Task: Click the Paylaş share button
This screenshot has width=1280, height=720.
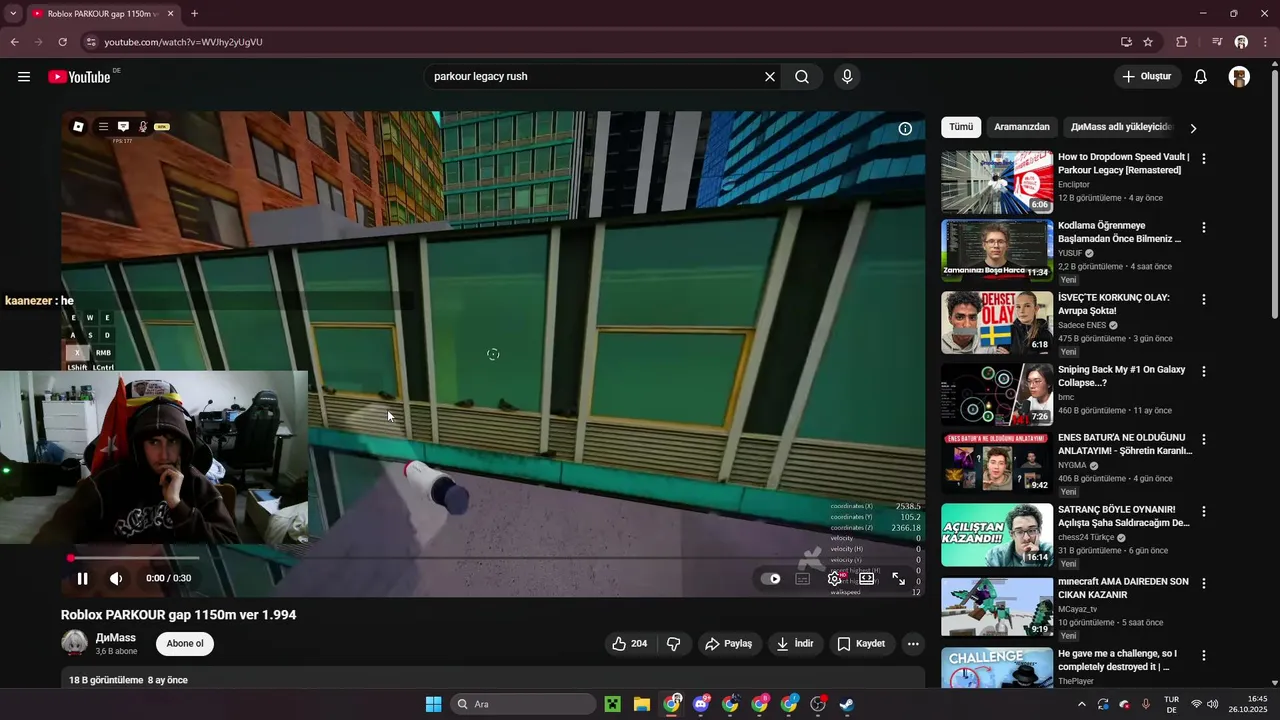Action: pyautogui.click(x=729, y=644)
